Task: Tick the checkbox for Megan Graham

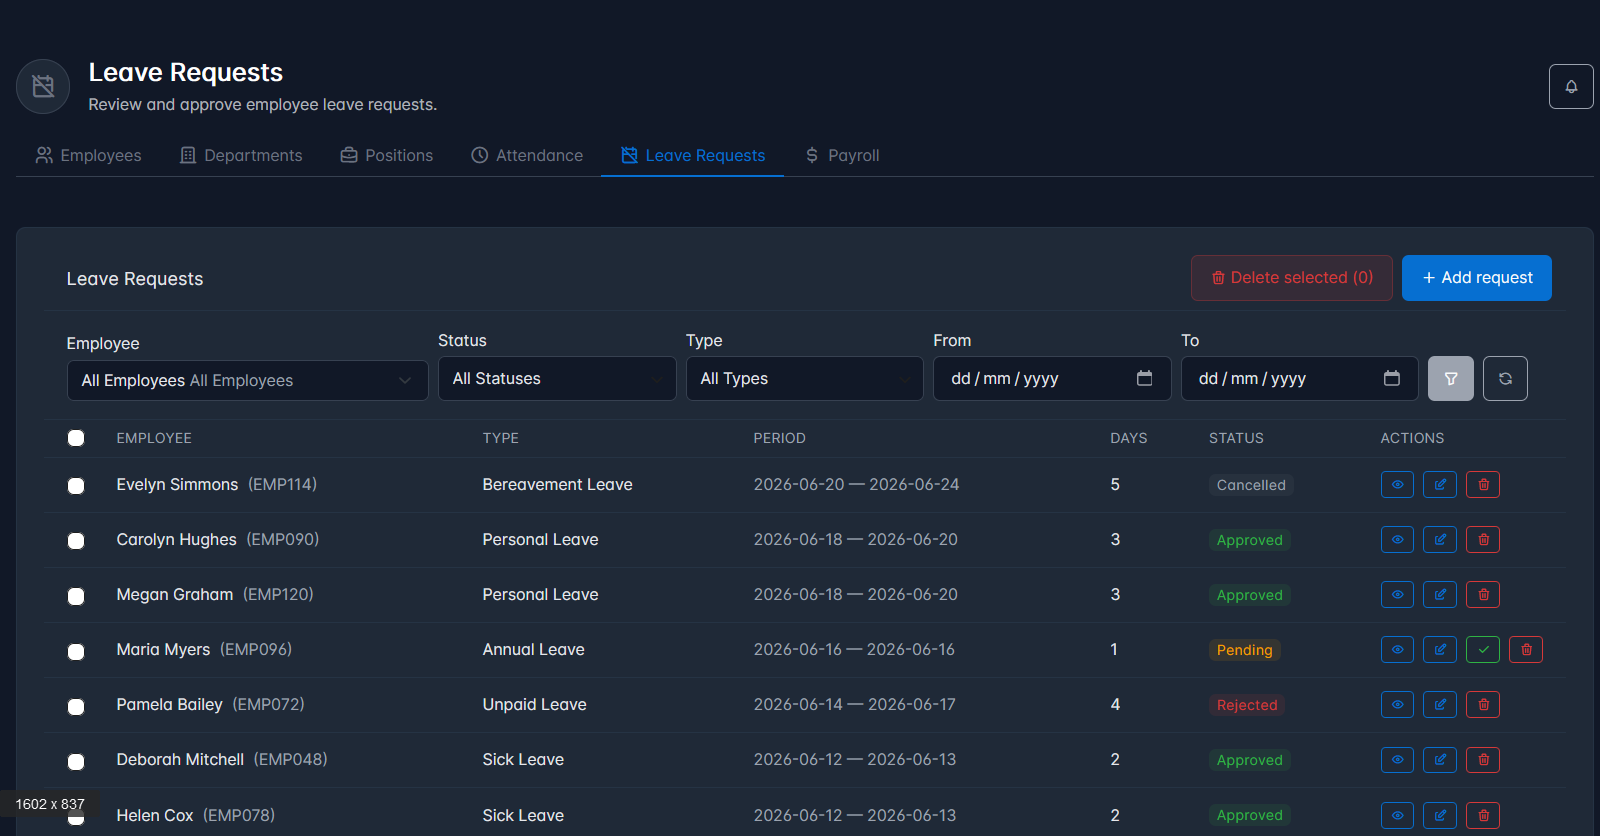Action: (x=76, y=596)
